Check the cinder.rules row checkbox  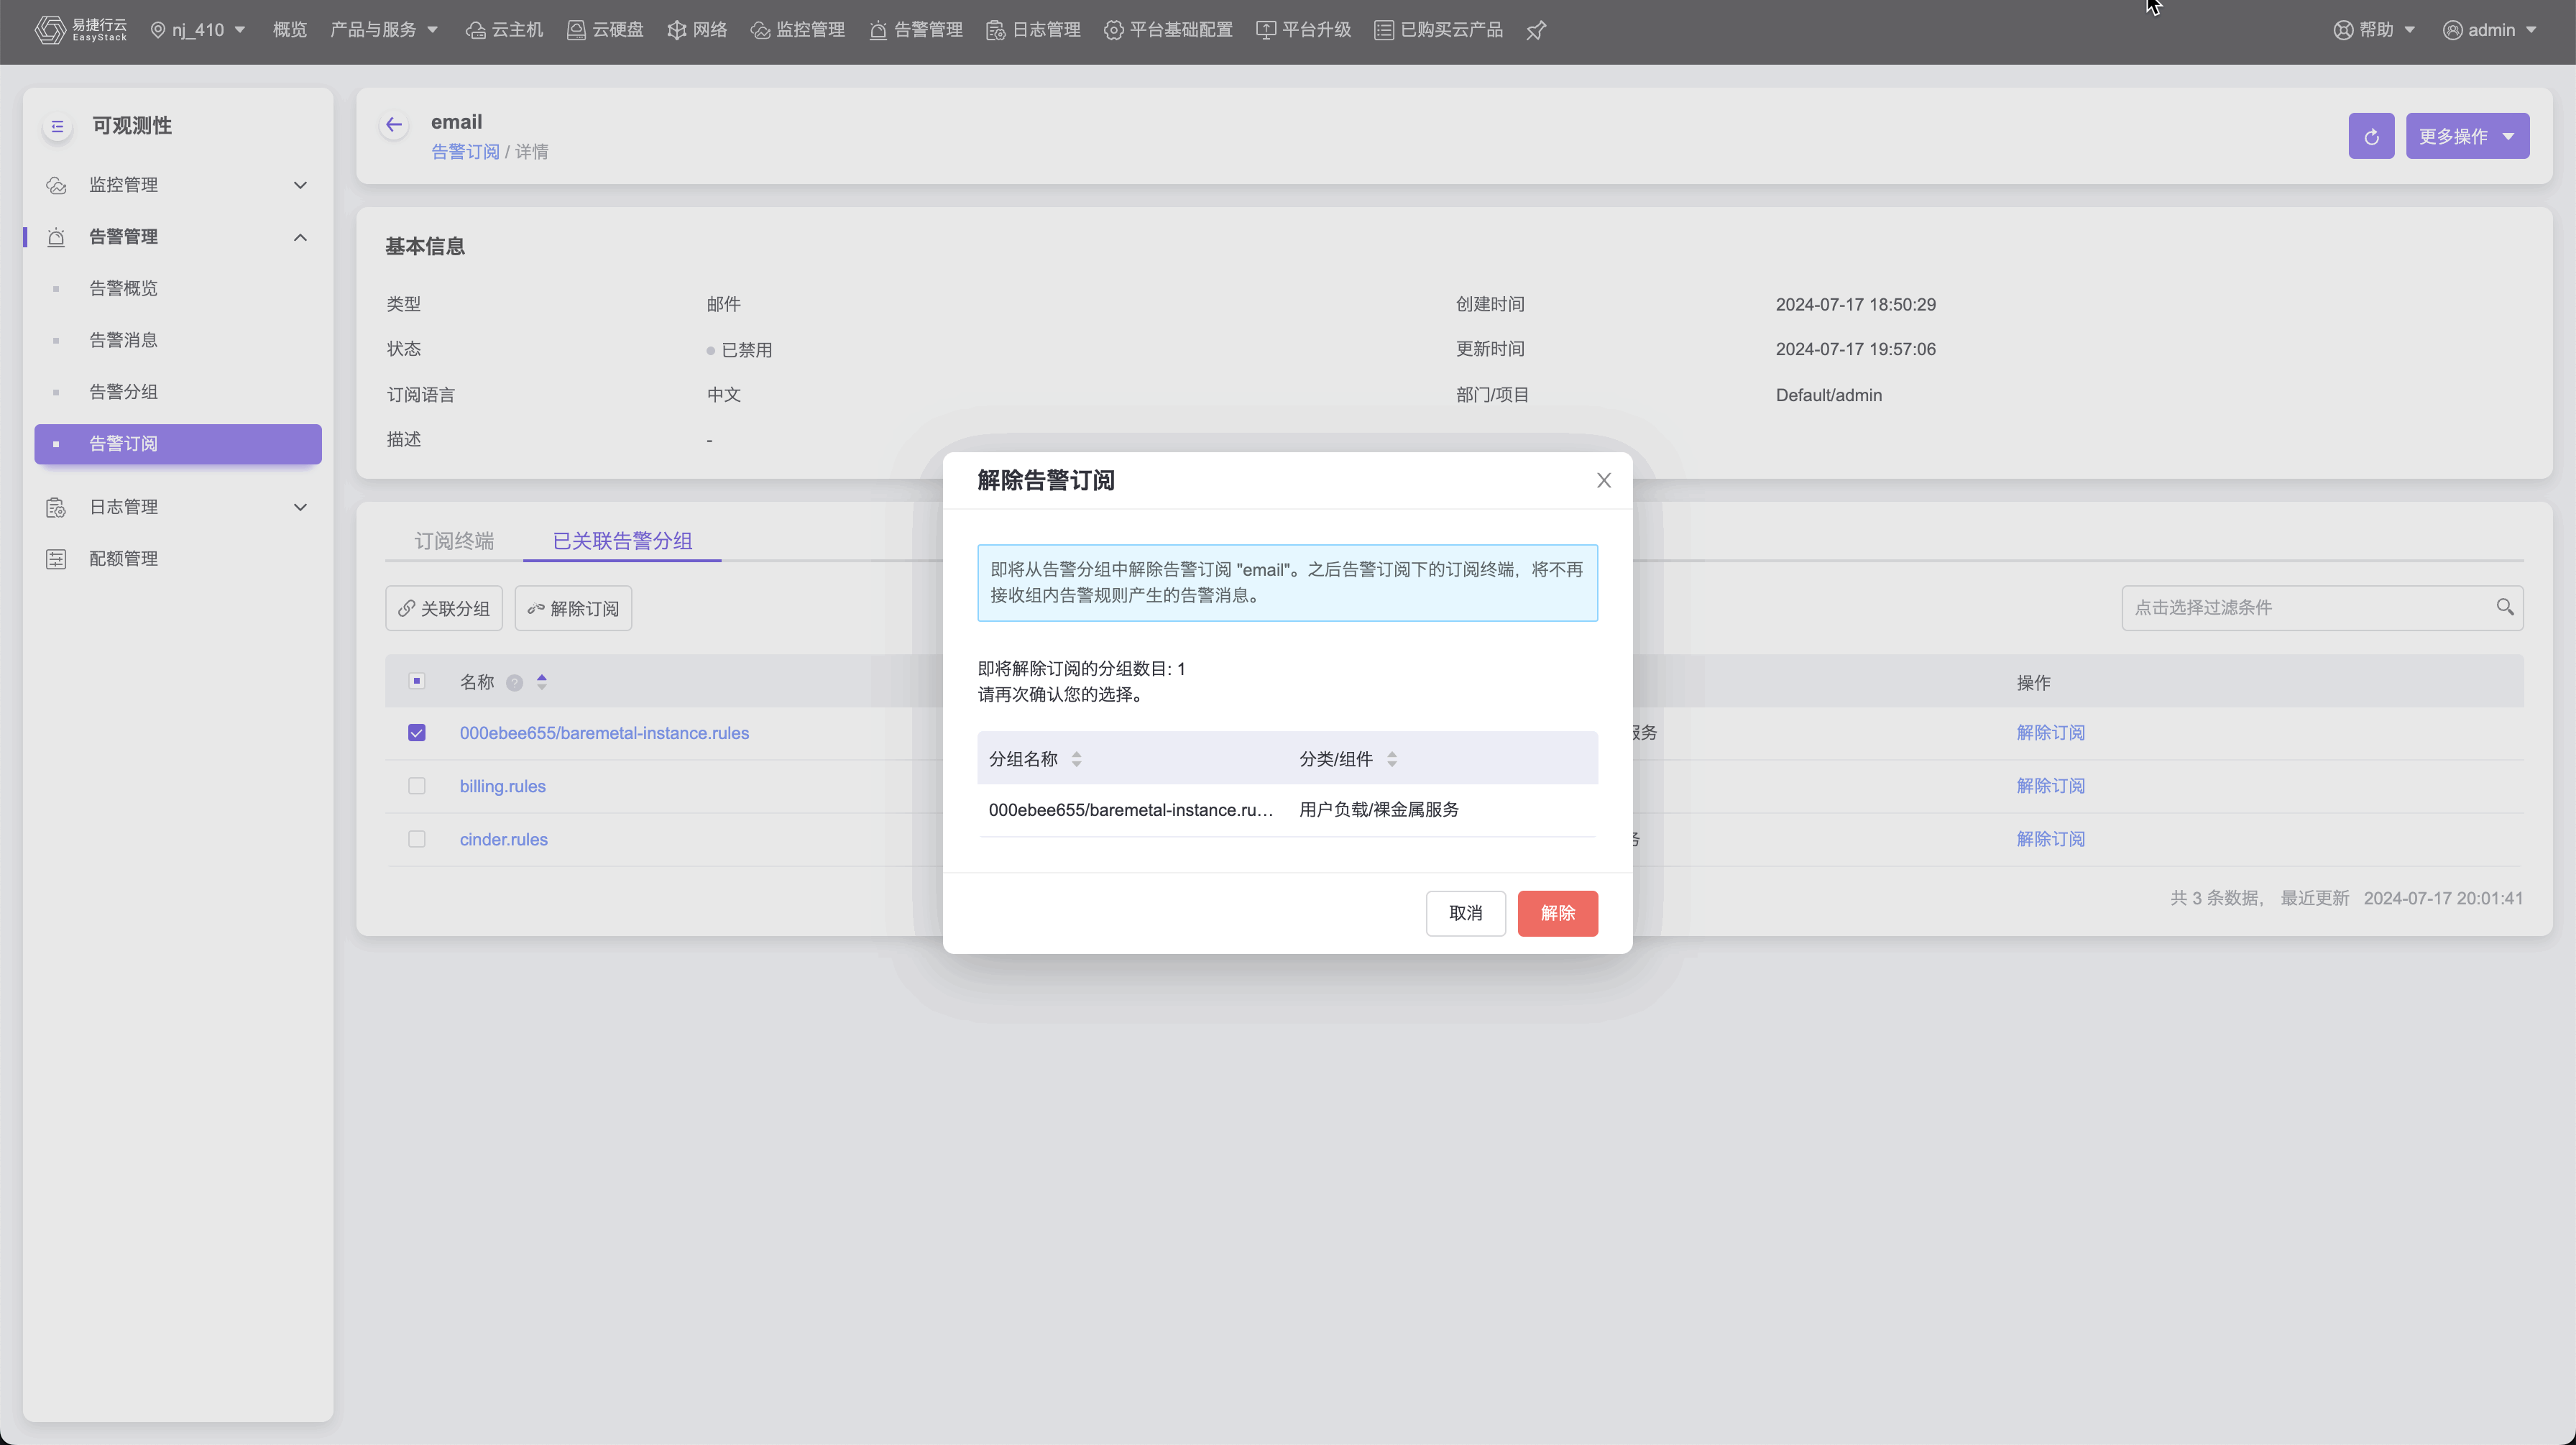(417, 839)
